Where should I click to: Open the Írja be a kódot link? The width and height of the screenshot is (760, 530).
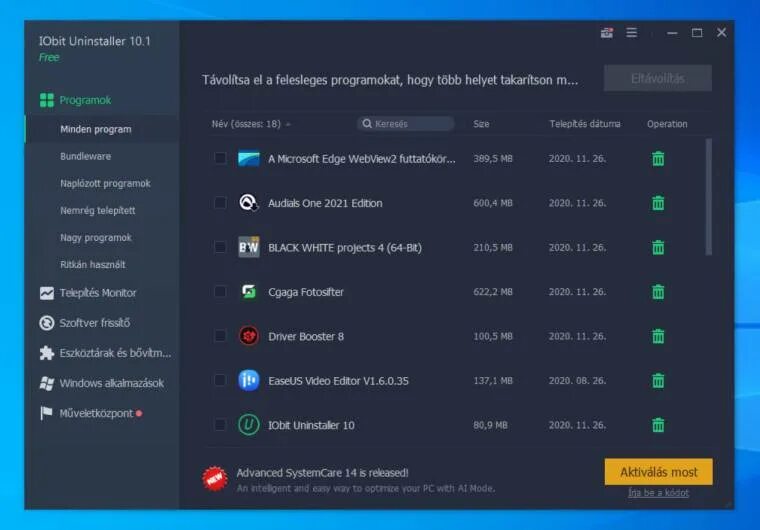click(x=658, y=493)
